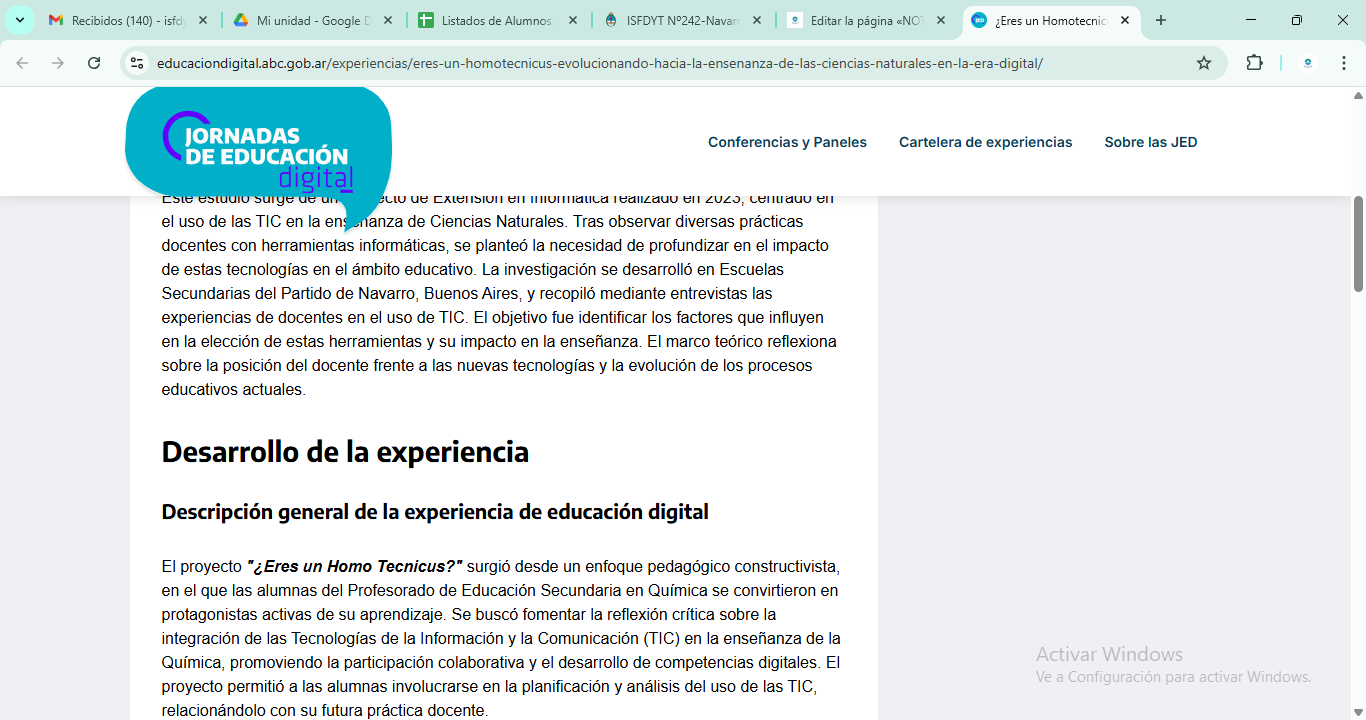Click the Gmail favicon on first tab
The width and height of the screenshot is (1366, 720).
pos(56,20)
